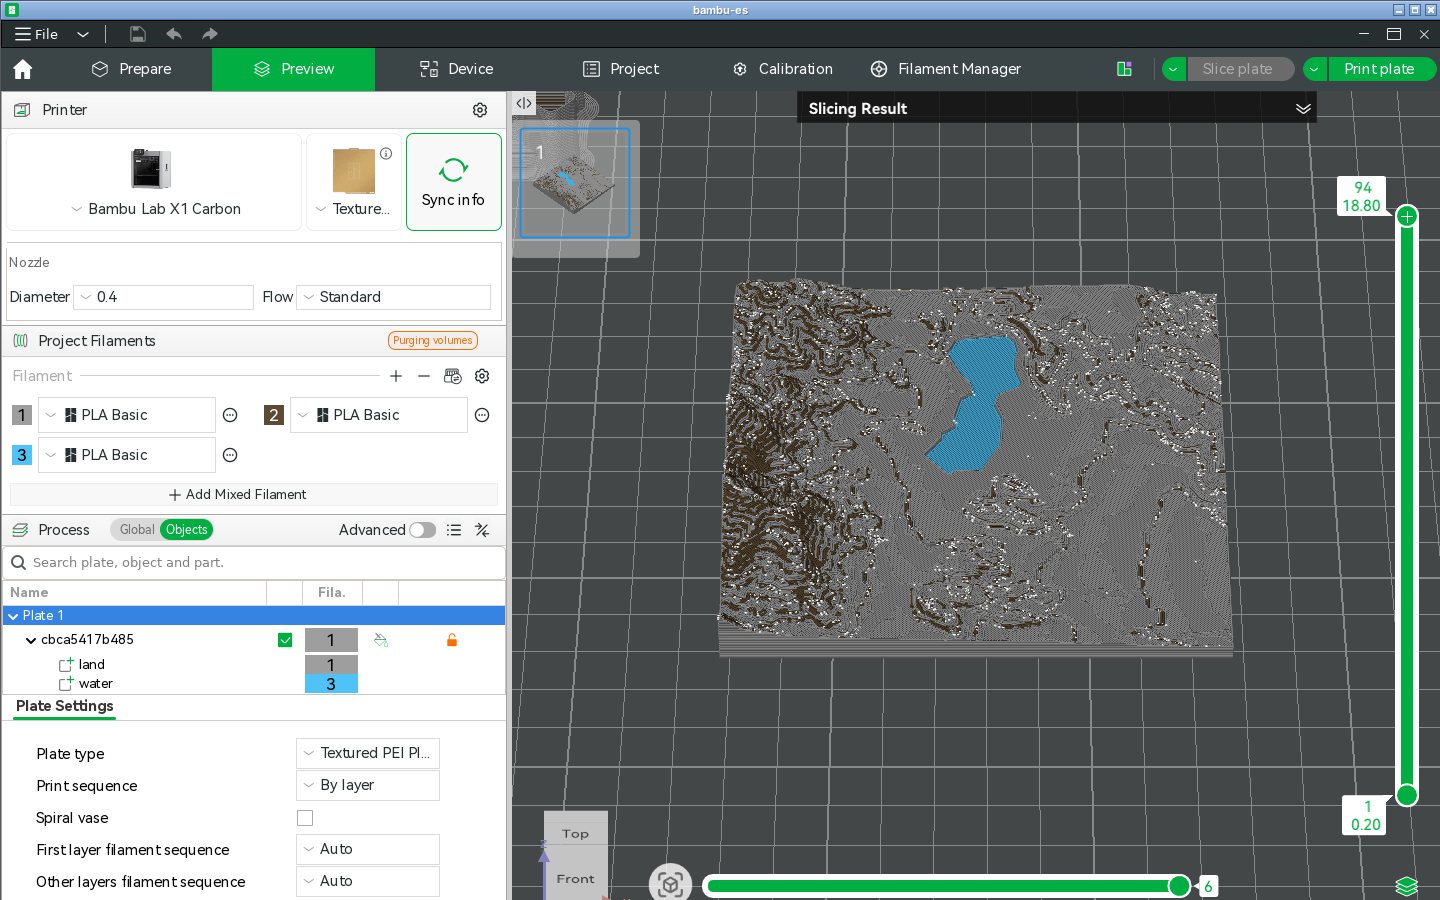
Task: Switch to the Device tab
Action: (456, 69)
